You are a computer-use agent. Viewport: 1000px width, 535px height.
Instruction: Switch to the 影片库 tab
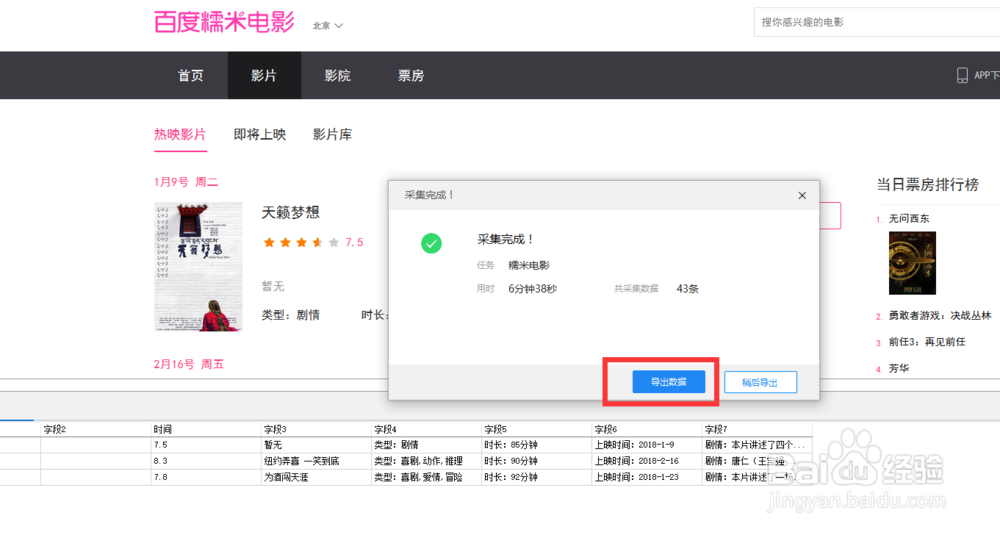click(332, 135)
